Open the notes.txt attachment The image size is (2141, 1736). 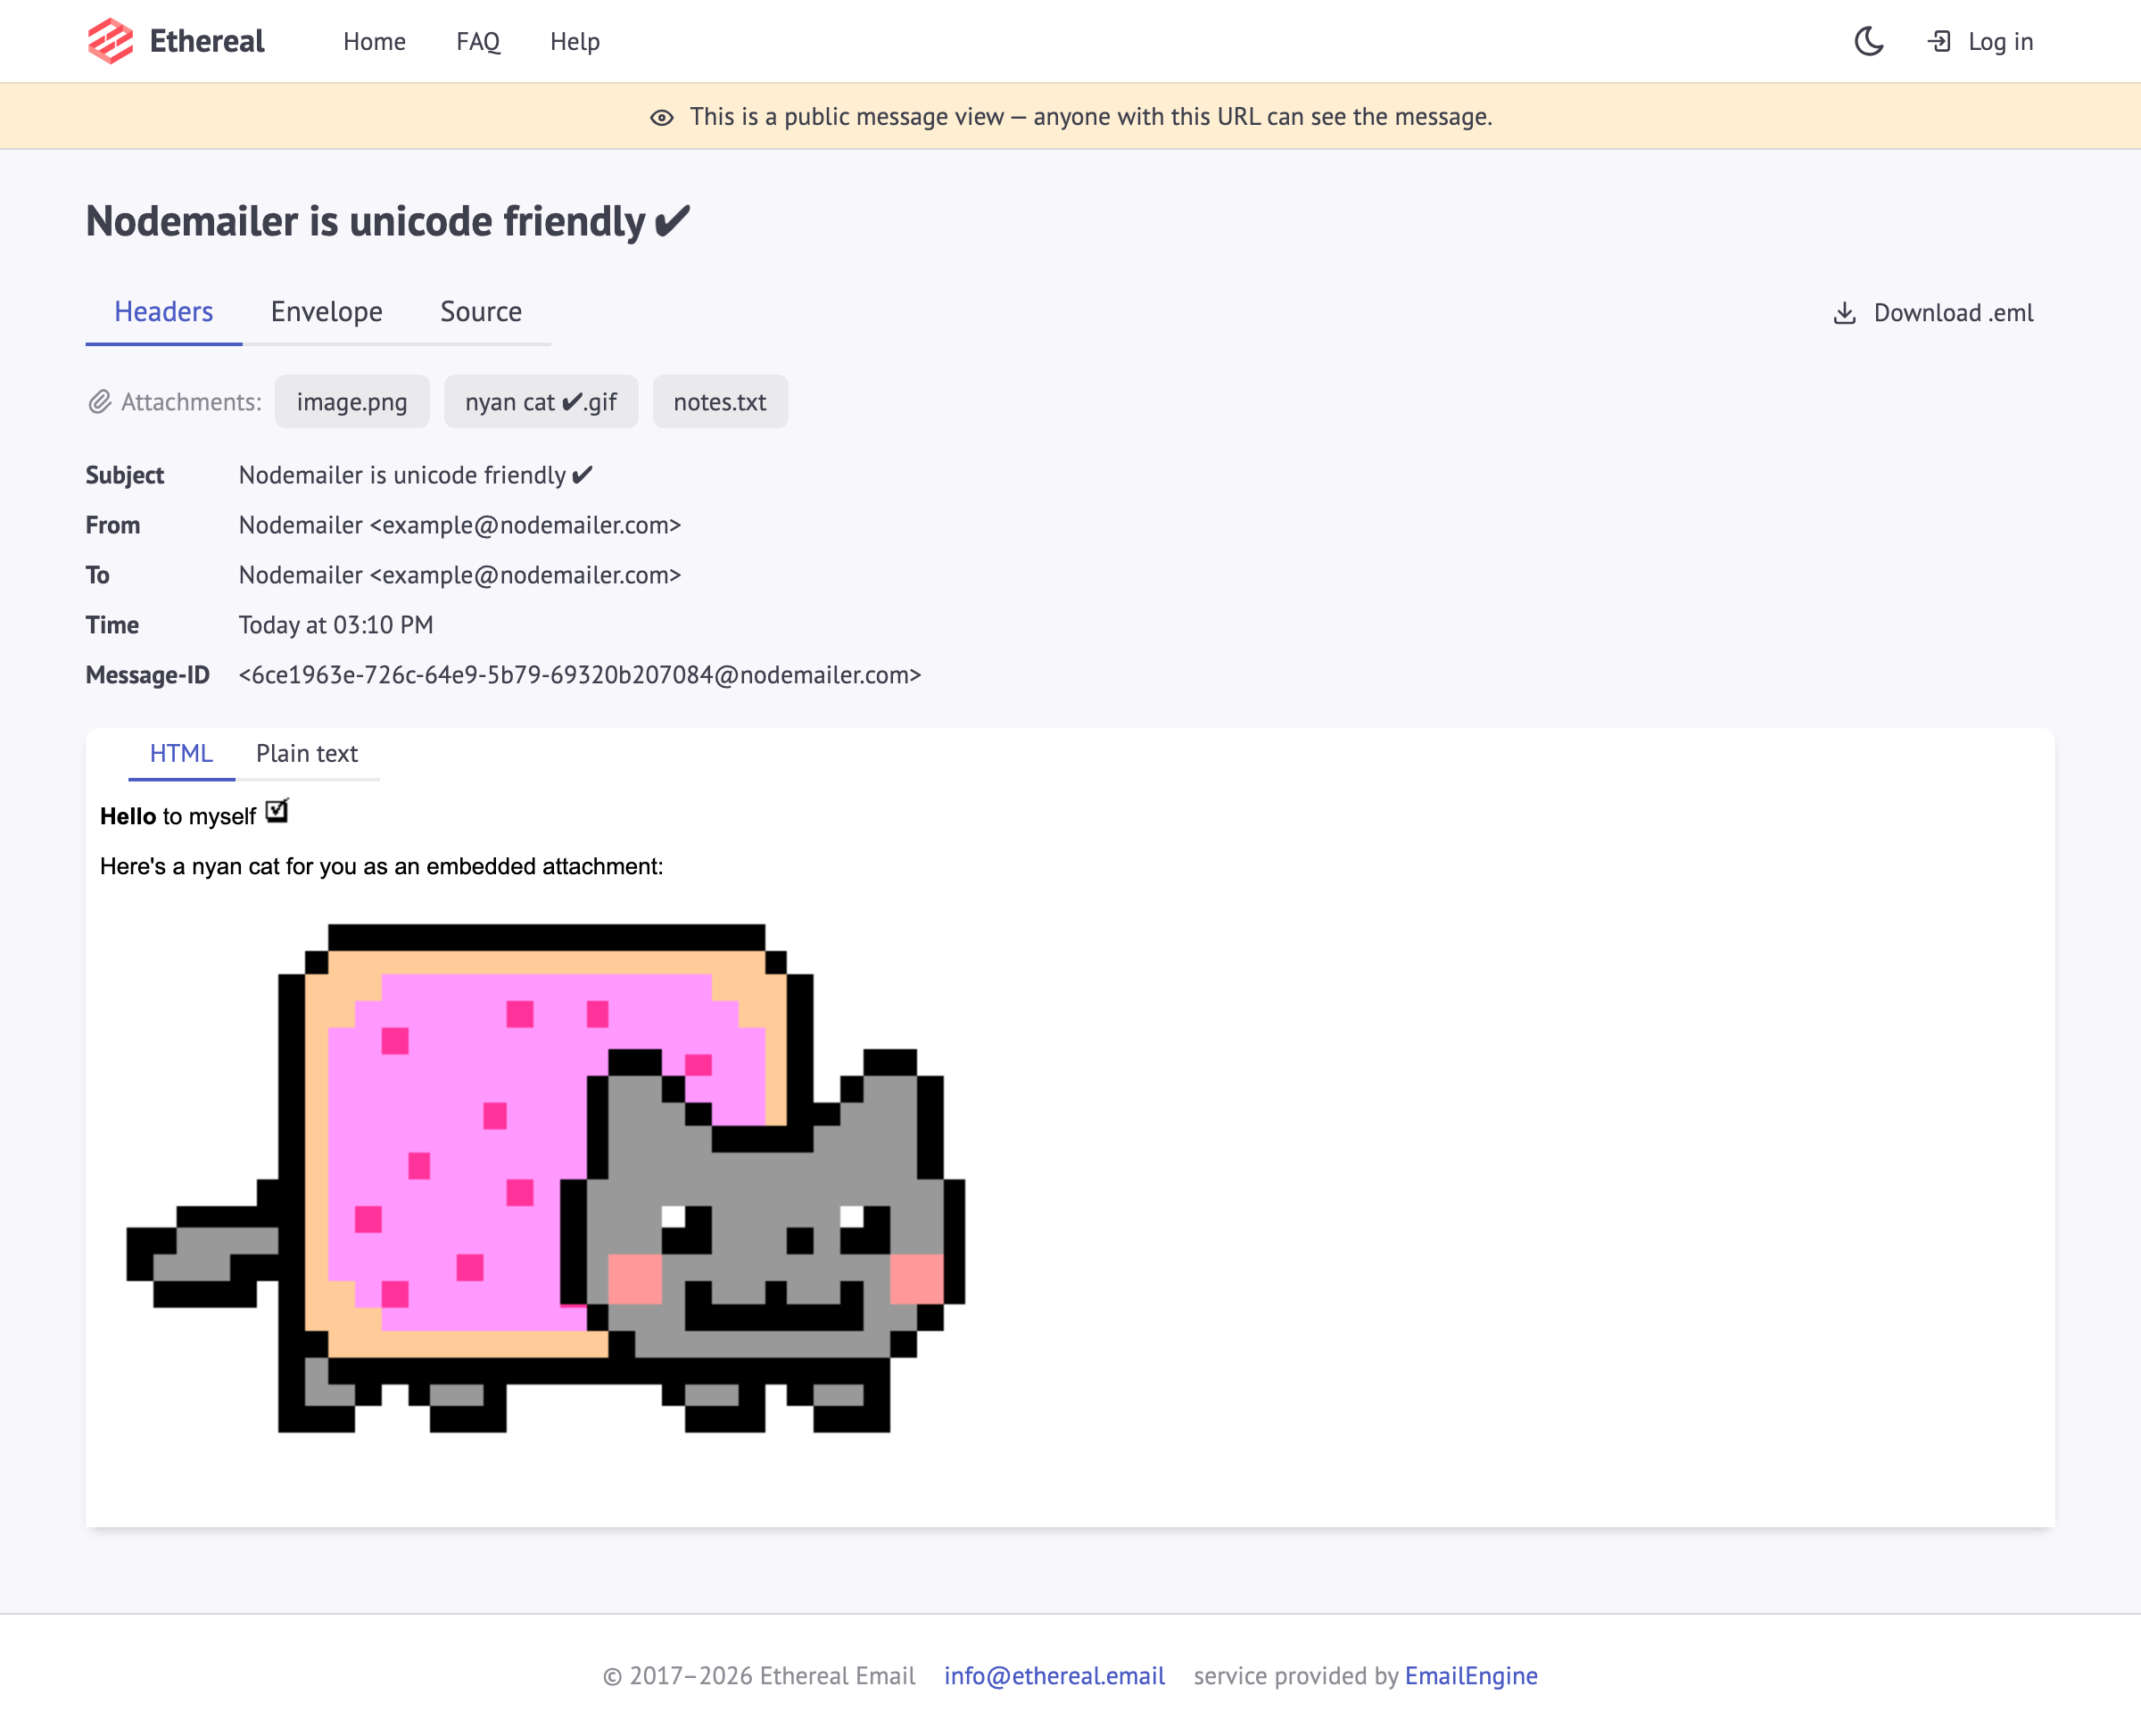tap(720, 402)
